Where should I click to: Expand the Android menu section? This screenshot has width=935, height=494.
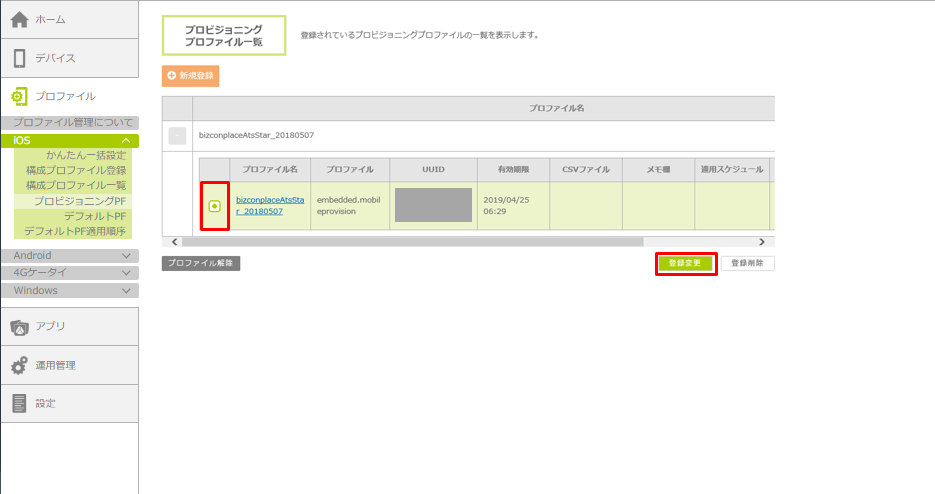[x=125, y=256]
